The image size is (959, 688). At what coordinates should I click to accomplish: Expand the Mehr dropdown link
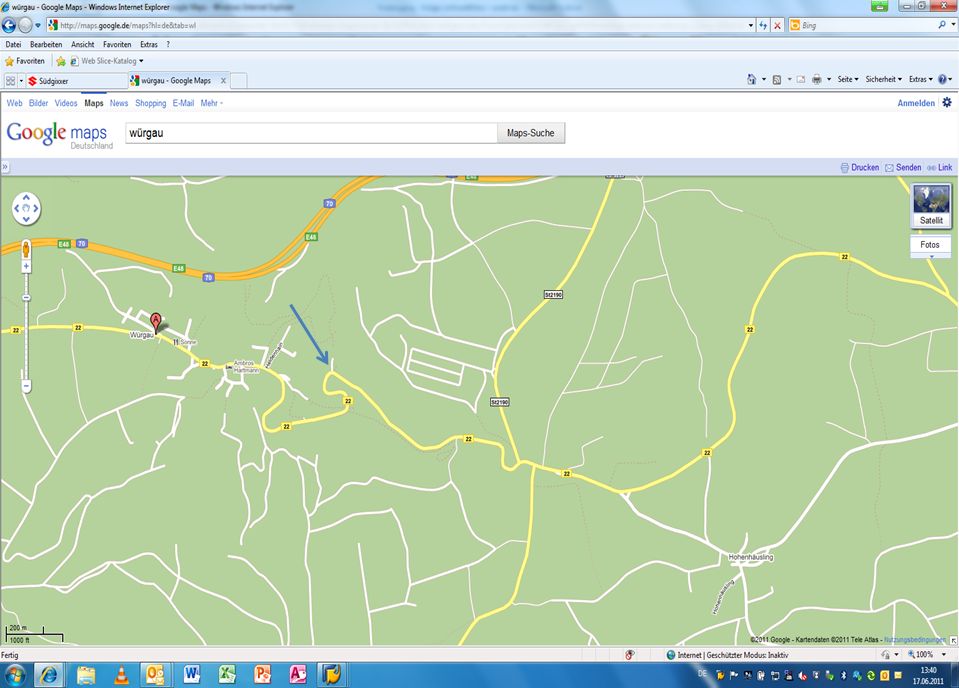(212, 103)
